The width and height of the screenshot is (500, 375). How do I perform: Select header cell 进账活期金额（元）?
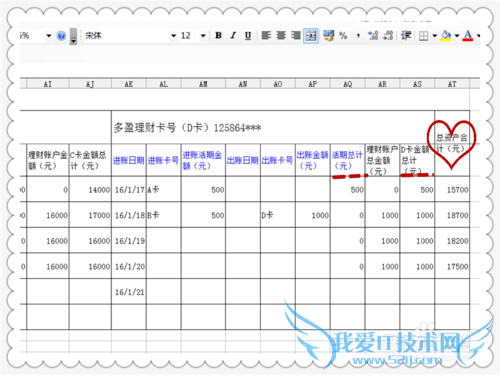pos(203,160)
